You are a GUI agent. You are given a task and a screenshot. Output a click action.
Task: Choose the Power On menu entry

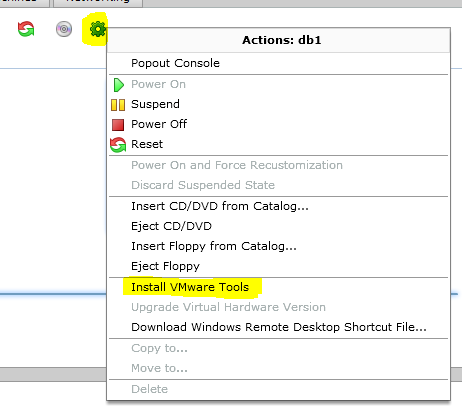tap(158, 84)
